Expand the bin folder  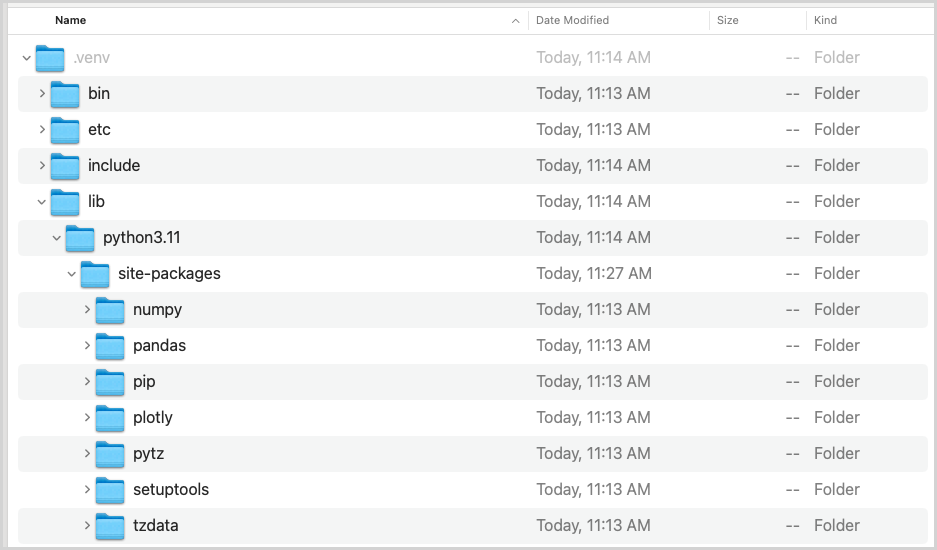coord(42,93)
